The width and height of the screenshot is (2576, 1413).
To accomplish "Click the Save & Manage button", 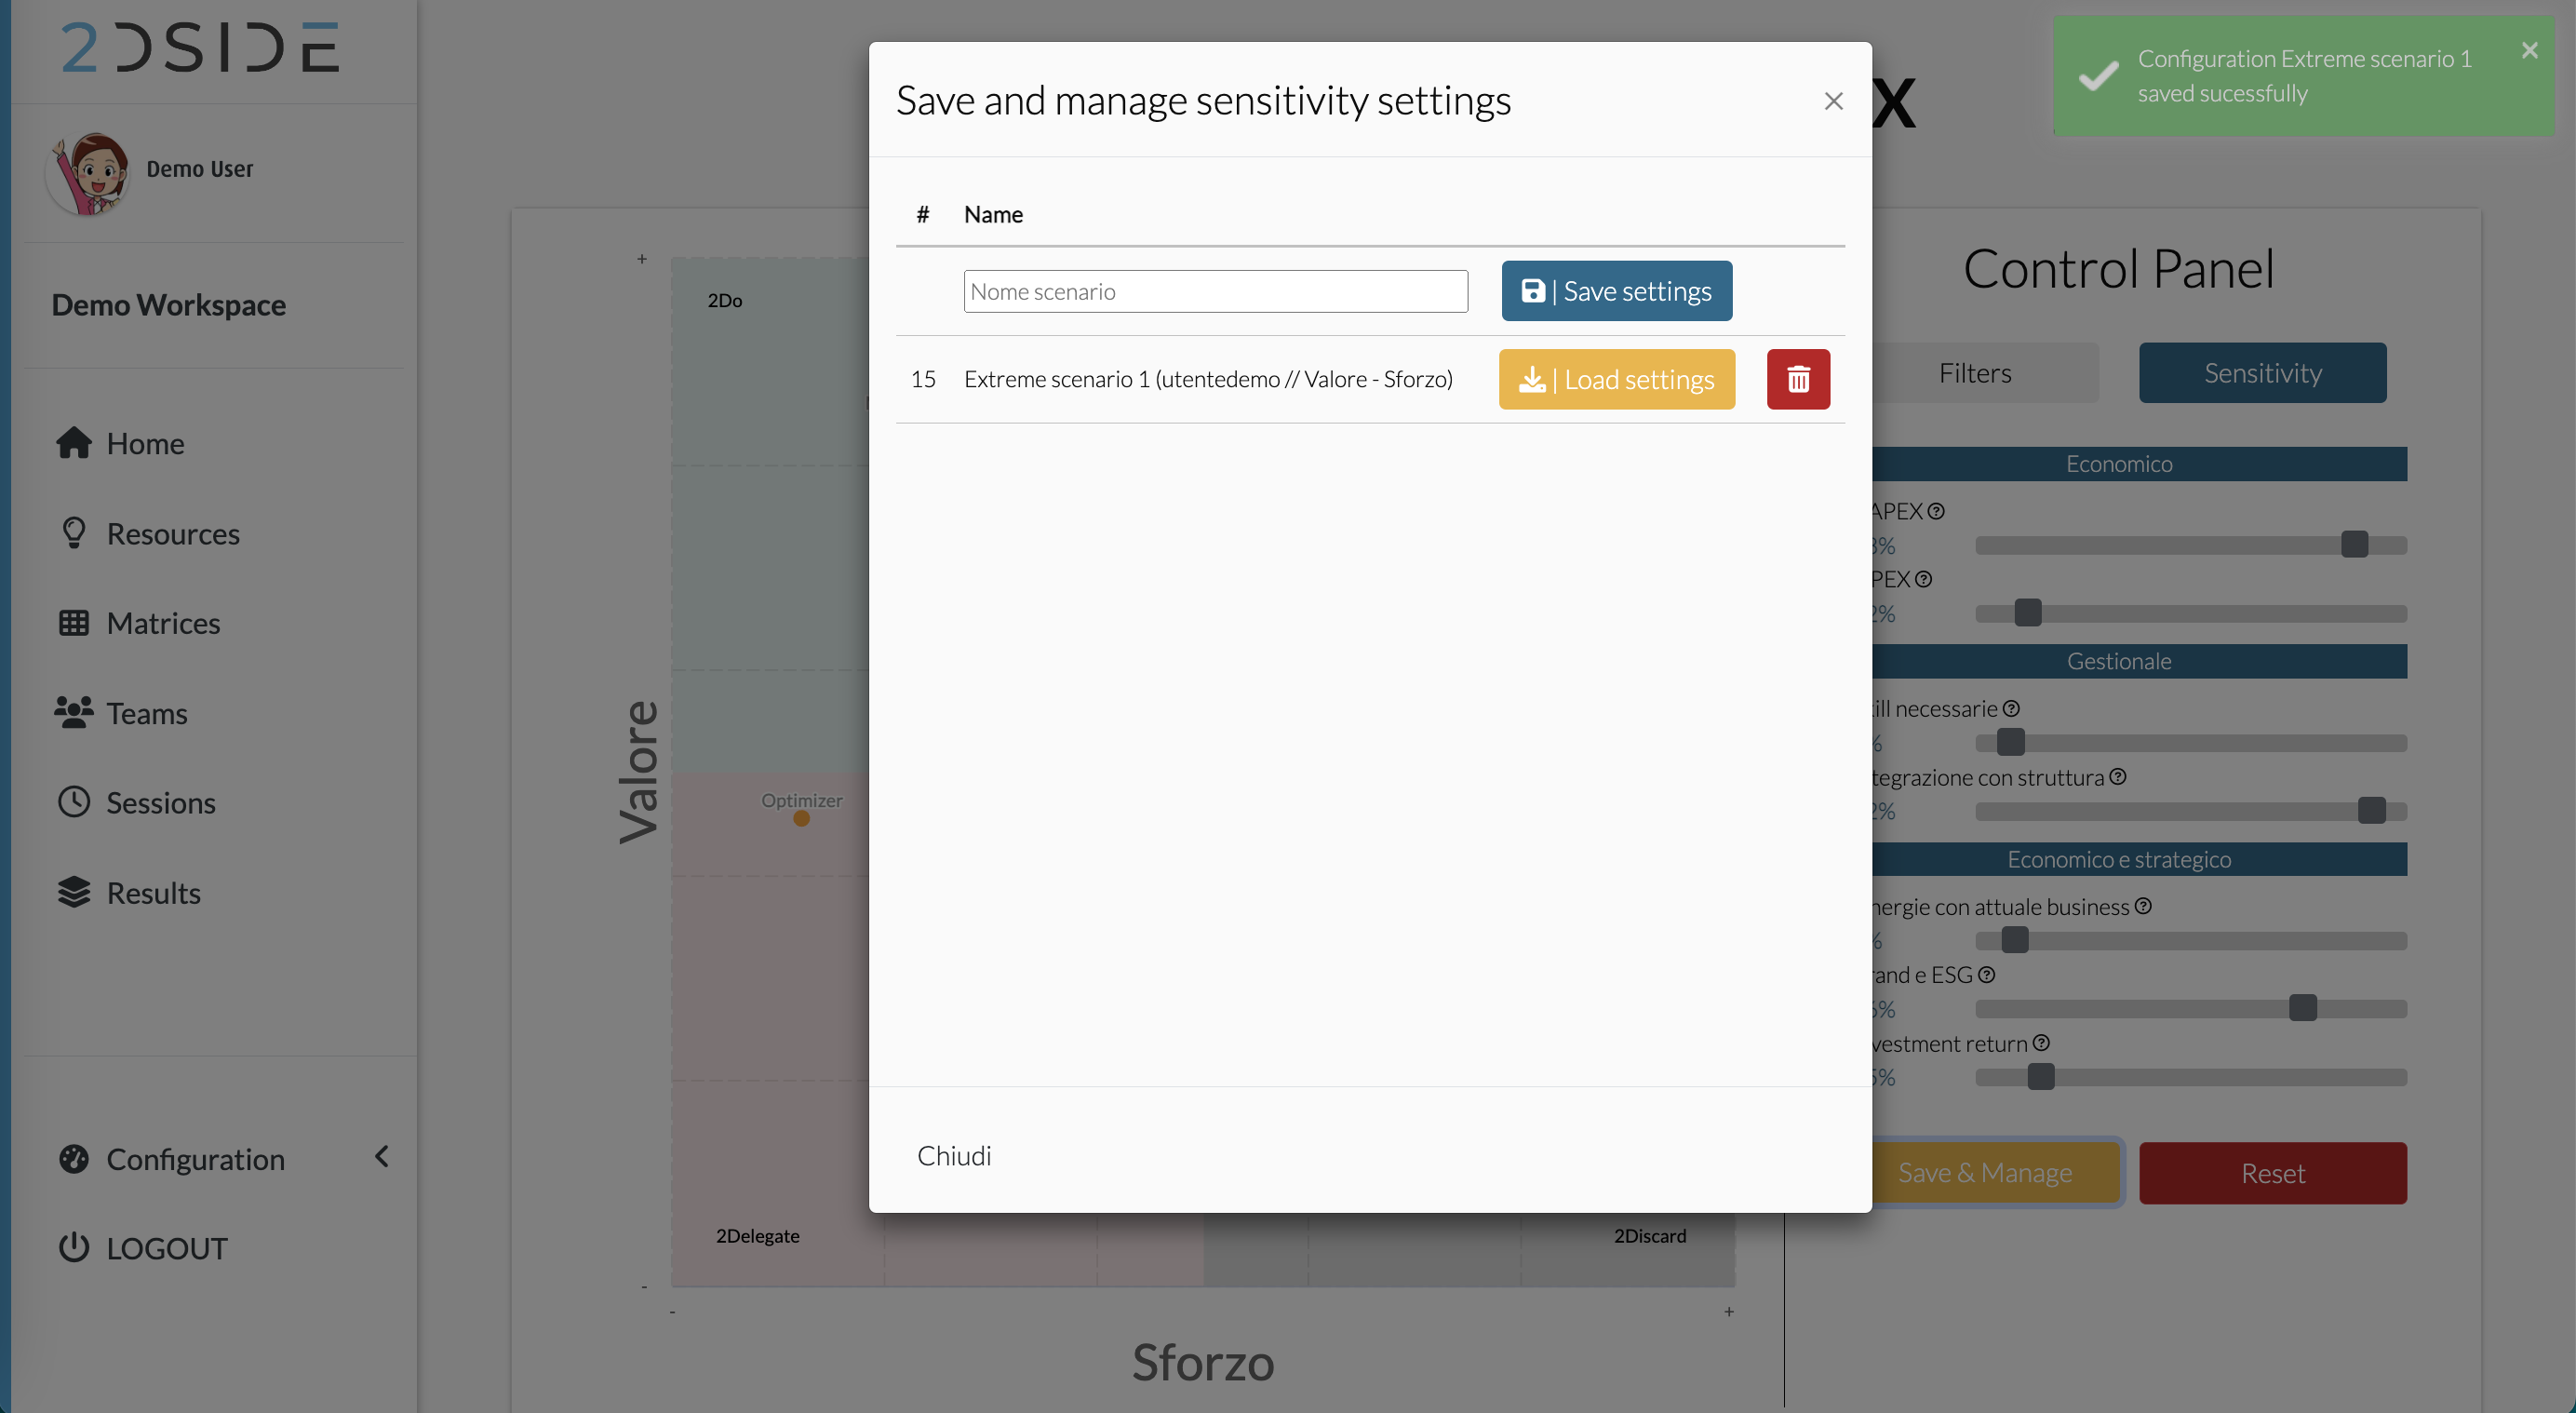I will (x=1995, y=1173).
